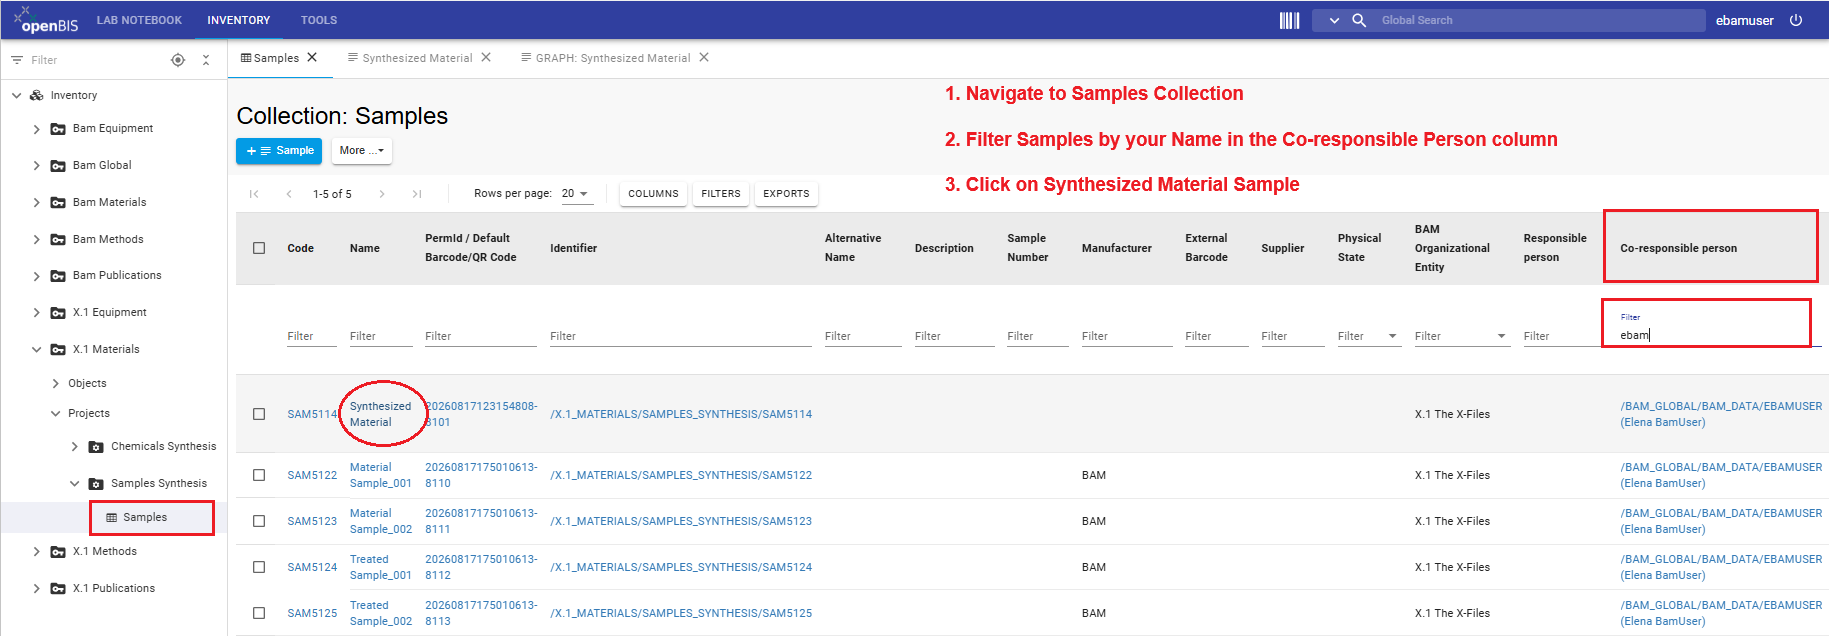Switch to GRAPH: Synthesized Material tab
The width and height of the screenshot is (1829, 636).
point(605,58)
